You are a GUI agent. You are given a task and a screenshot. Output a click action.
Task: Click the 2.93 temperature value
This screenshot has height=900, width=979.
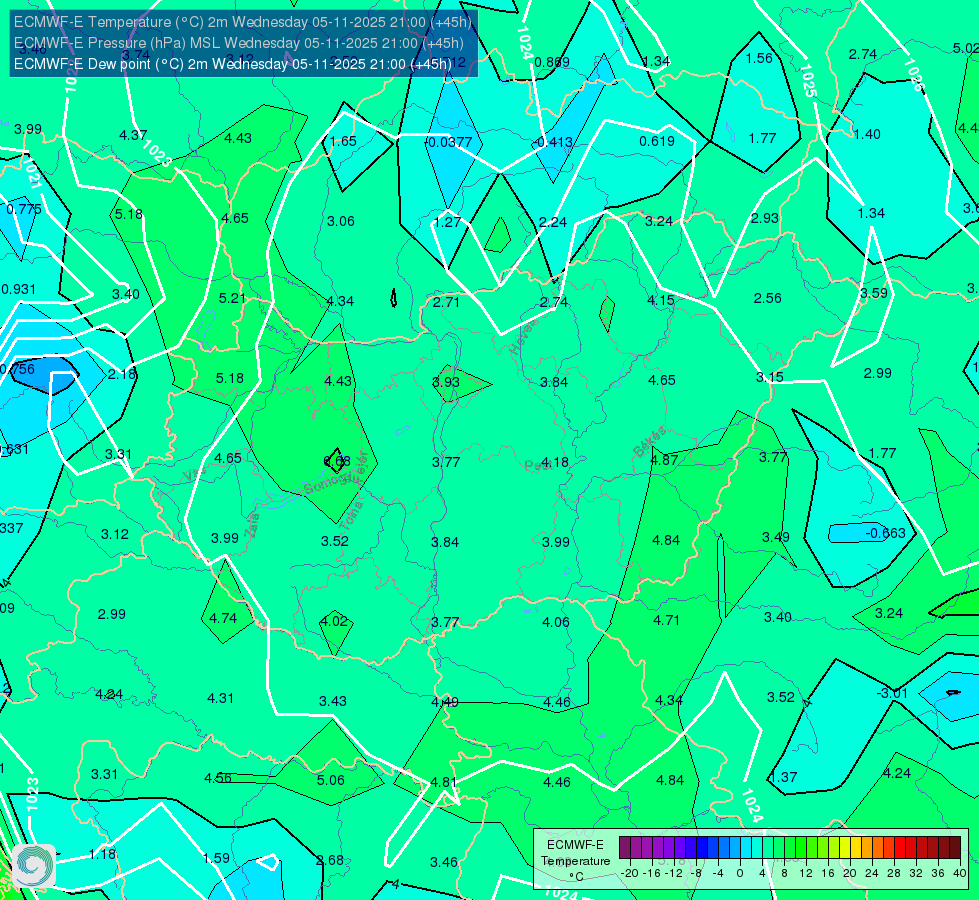765,219
